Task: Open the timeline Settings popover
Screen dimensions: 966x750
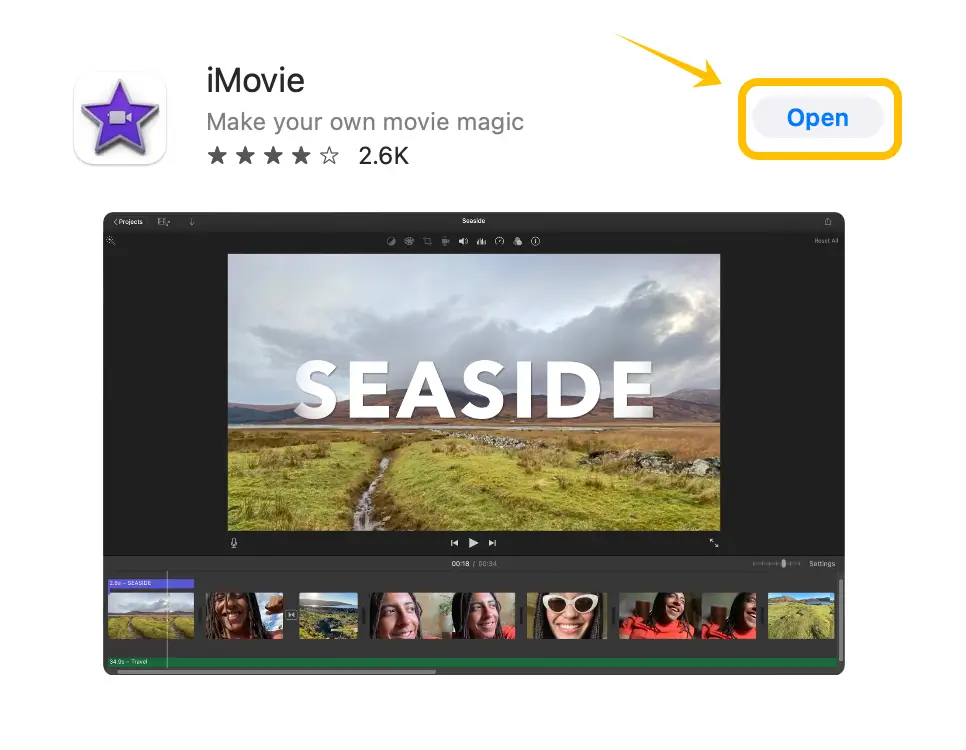Action: tap(822, 563)
